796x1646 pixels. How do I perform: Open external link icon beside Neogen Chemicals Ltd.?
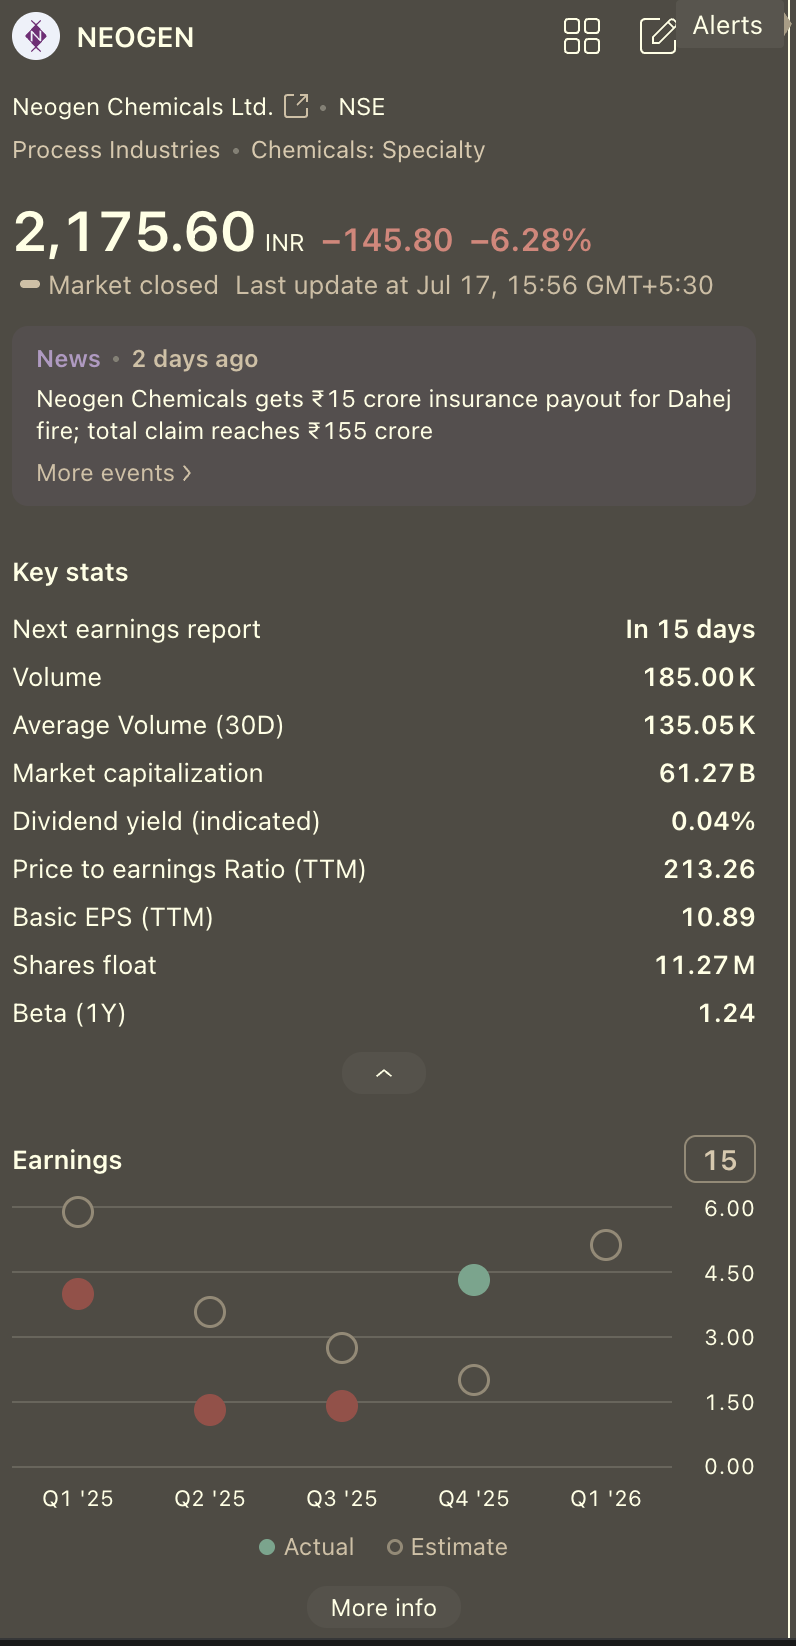tap(296, 106)
